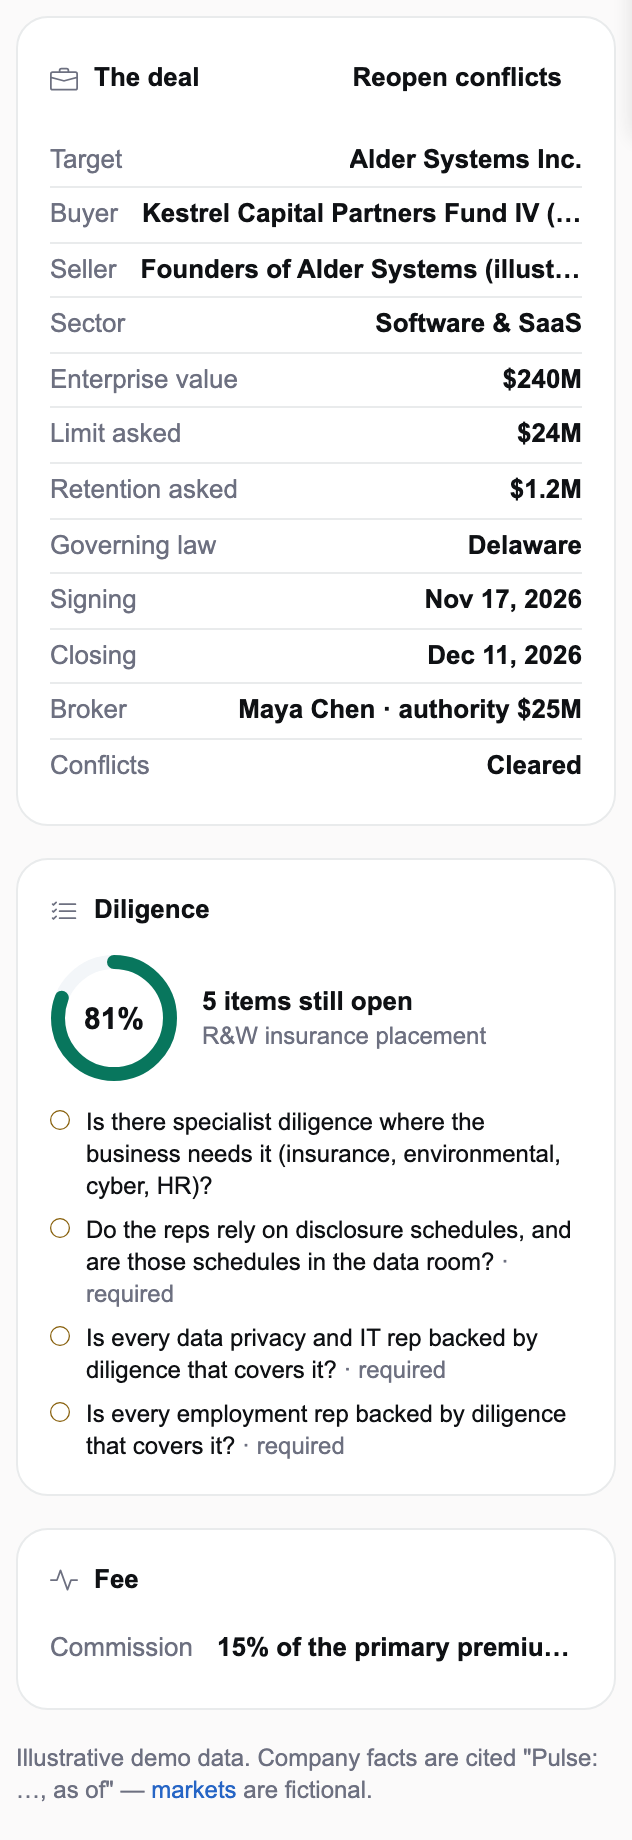Screen dimensions: 632x1840
Task: Check the data privacy and IT rep item
Action: click(x=60, y=1337)
